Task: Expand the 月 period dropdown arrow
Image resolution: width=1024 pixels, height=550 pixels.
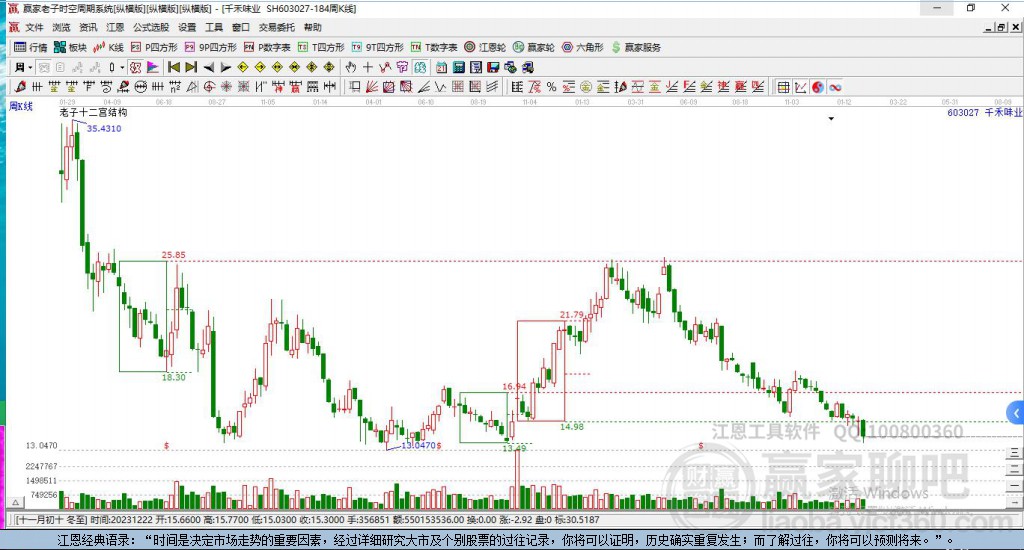Action: (x=30, y=67)
